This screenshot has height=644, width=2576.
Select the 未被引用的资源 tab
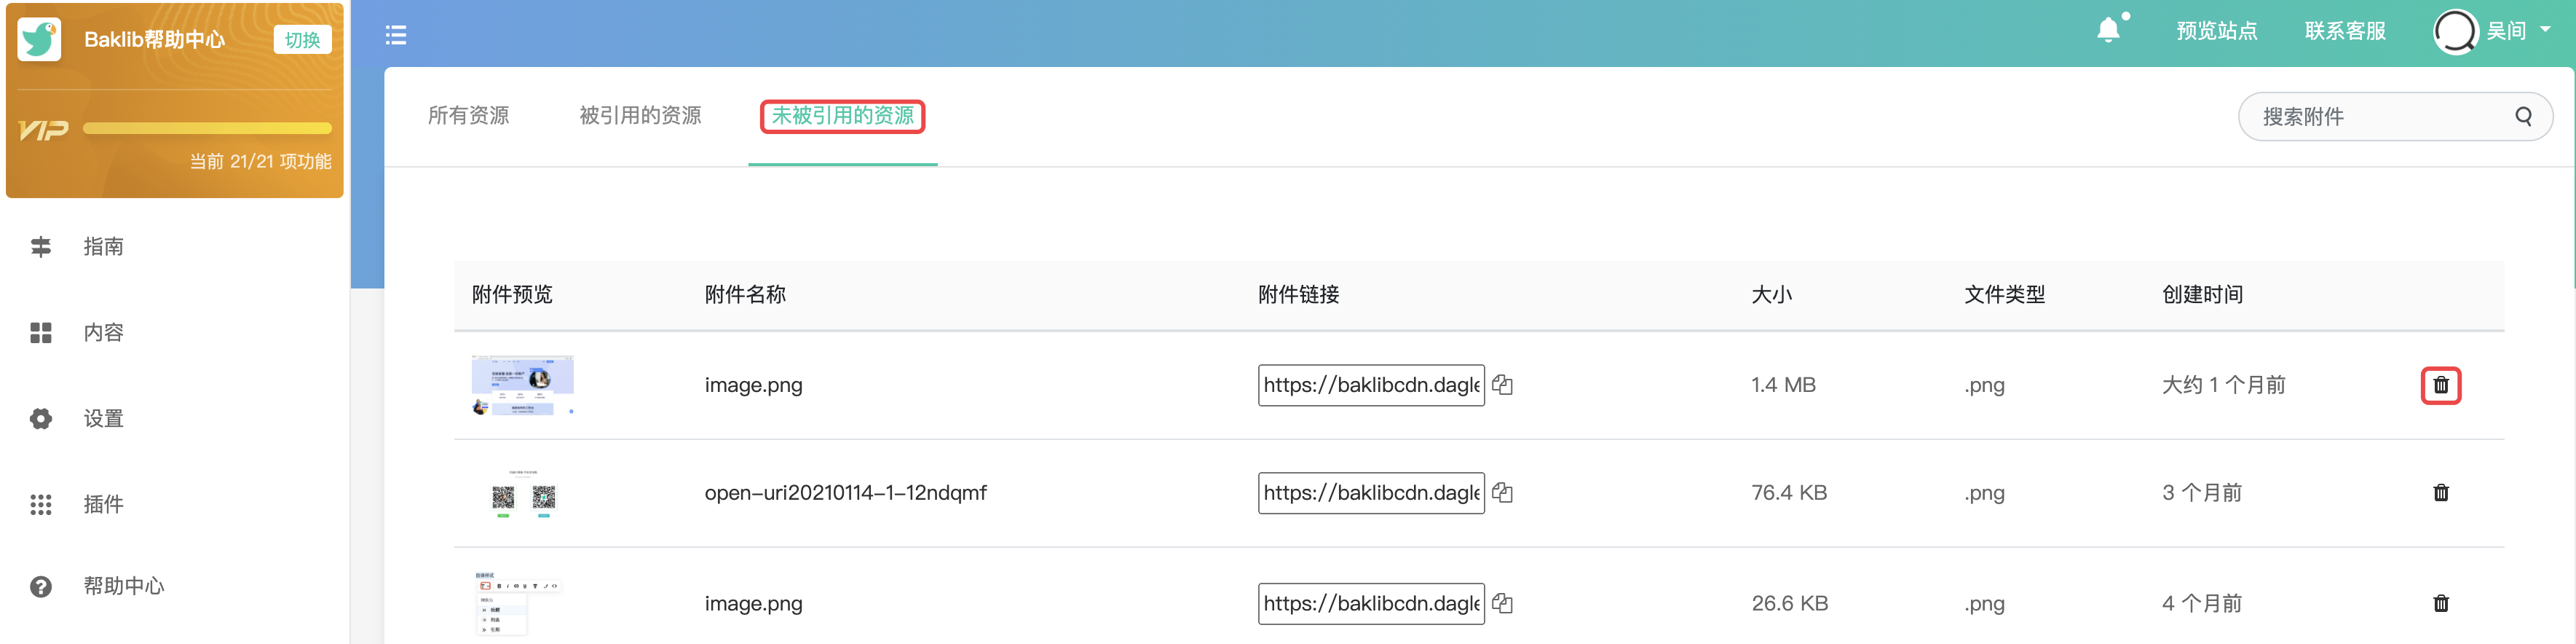tap(842, 115)
